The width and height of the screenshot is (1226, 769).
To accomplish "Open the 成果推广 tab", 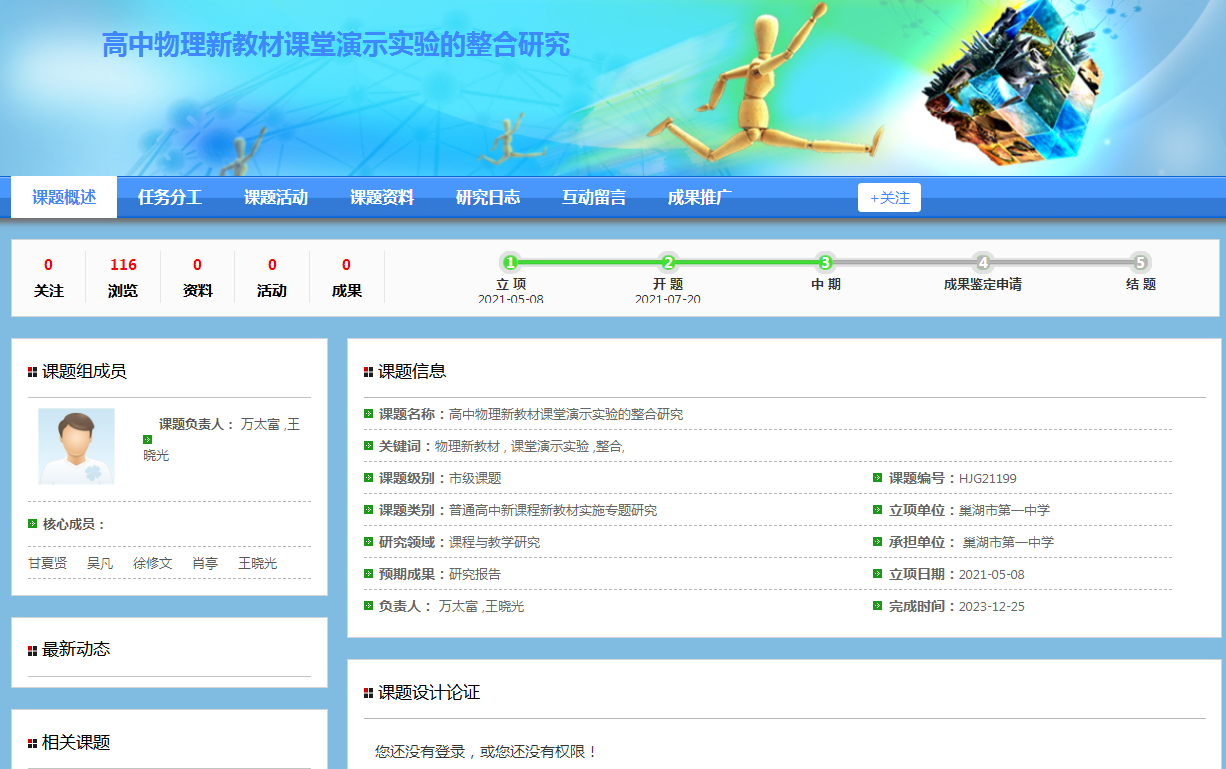I will point(700,197).
